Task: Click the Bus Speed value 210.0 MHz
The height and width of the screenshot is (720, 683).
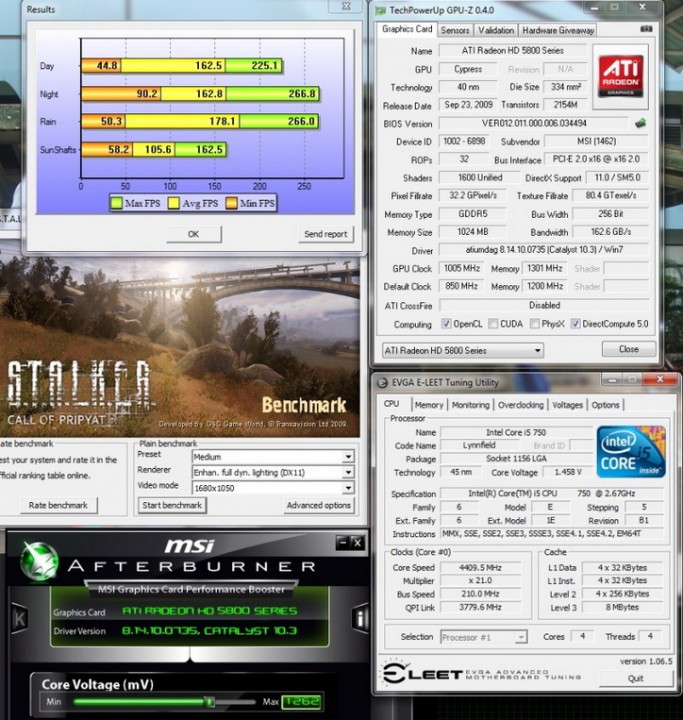Action: click(x=480, y=594)
